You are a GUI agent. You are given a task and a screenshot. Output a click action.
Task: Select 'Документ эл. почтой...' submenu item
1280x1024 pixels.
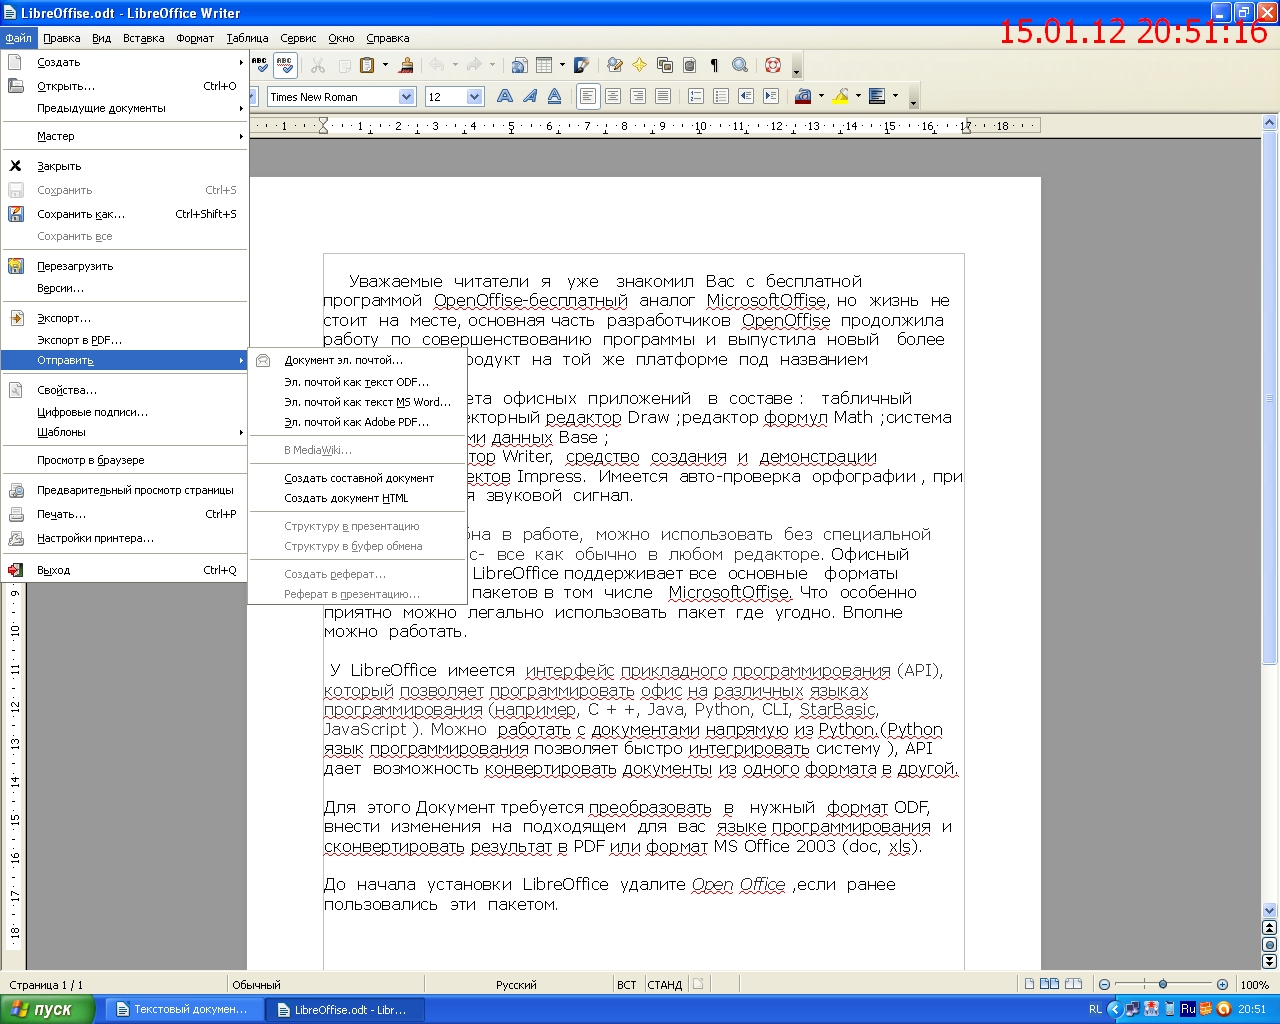[x=358, y=360]
